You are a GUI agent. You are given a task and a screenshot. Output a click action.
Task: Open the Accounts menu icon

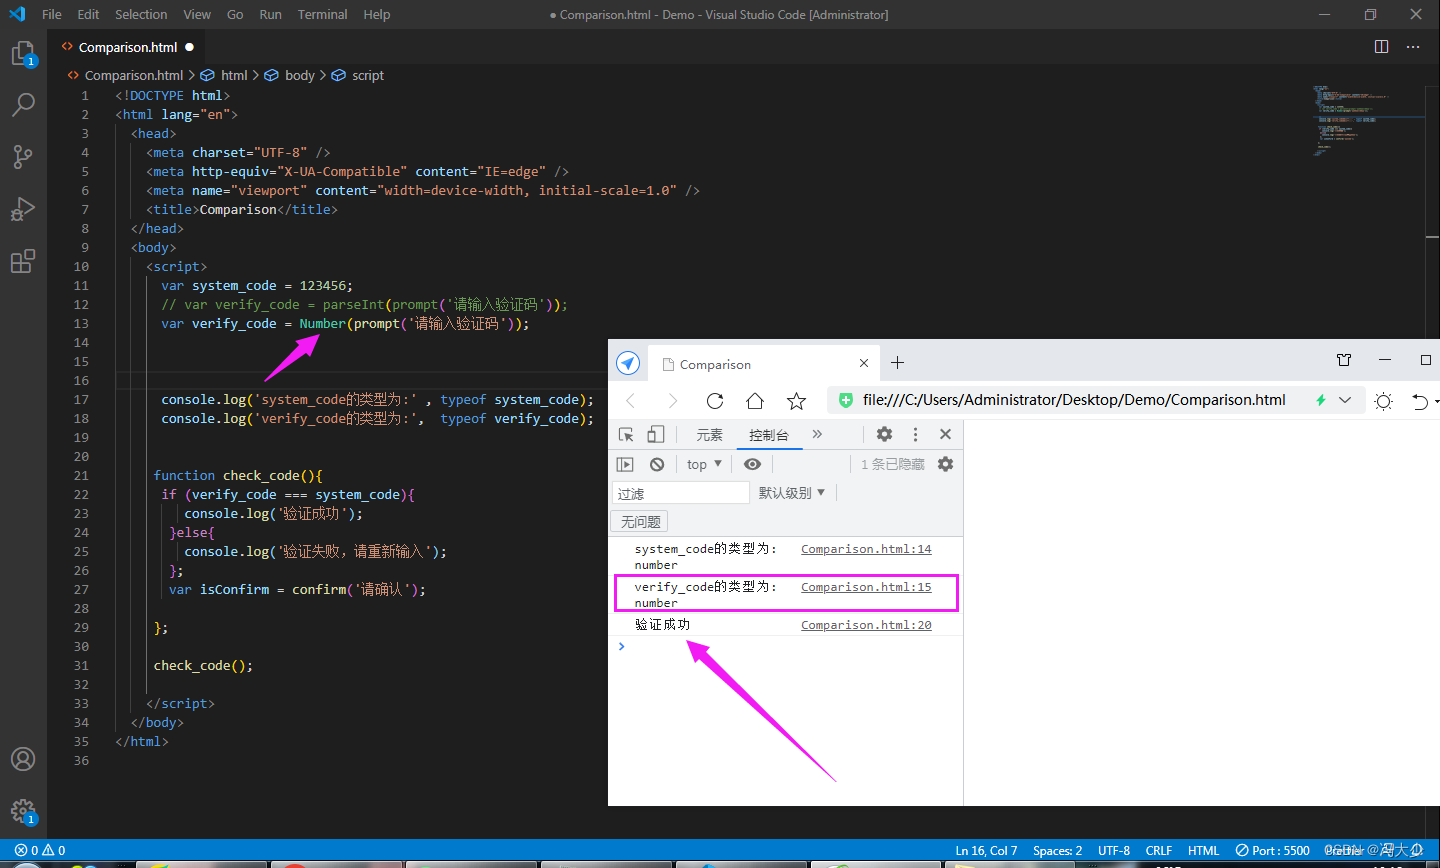point(23,759)
